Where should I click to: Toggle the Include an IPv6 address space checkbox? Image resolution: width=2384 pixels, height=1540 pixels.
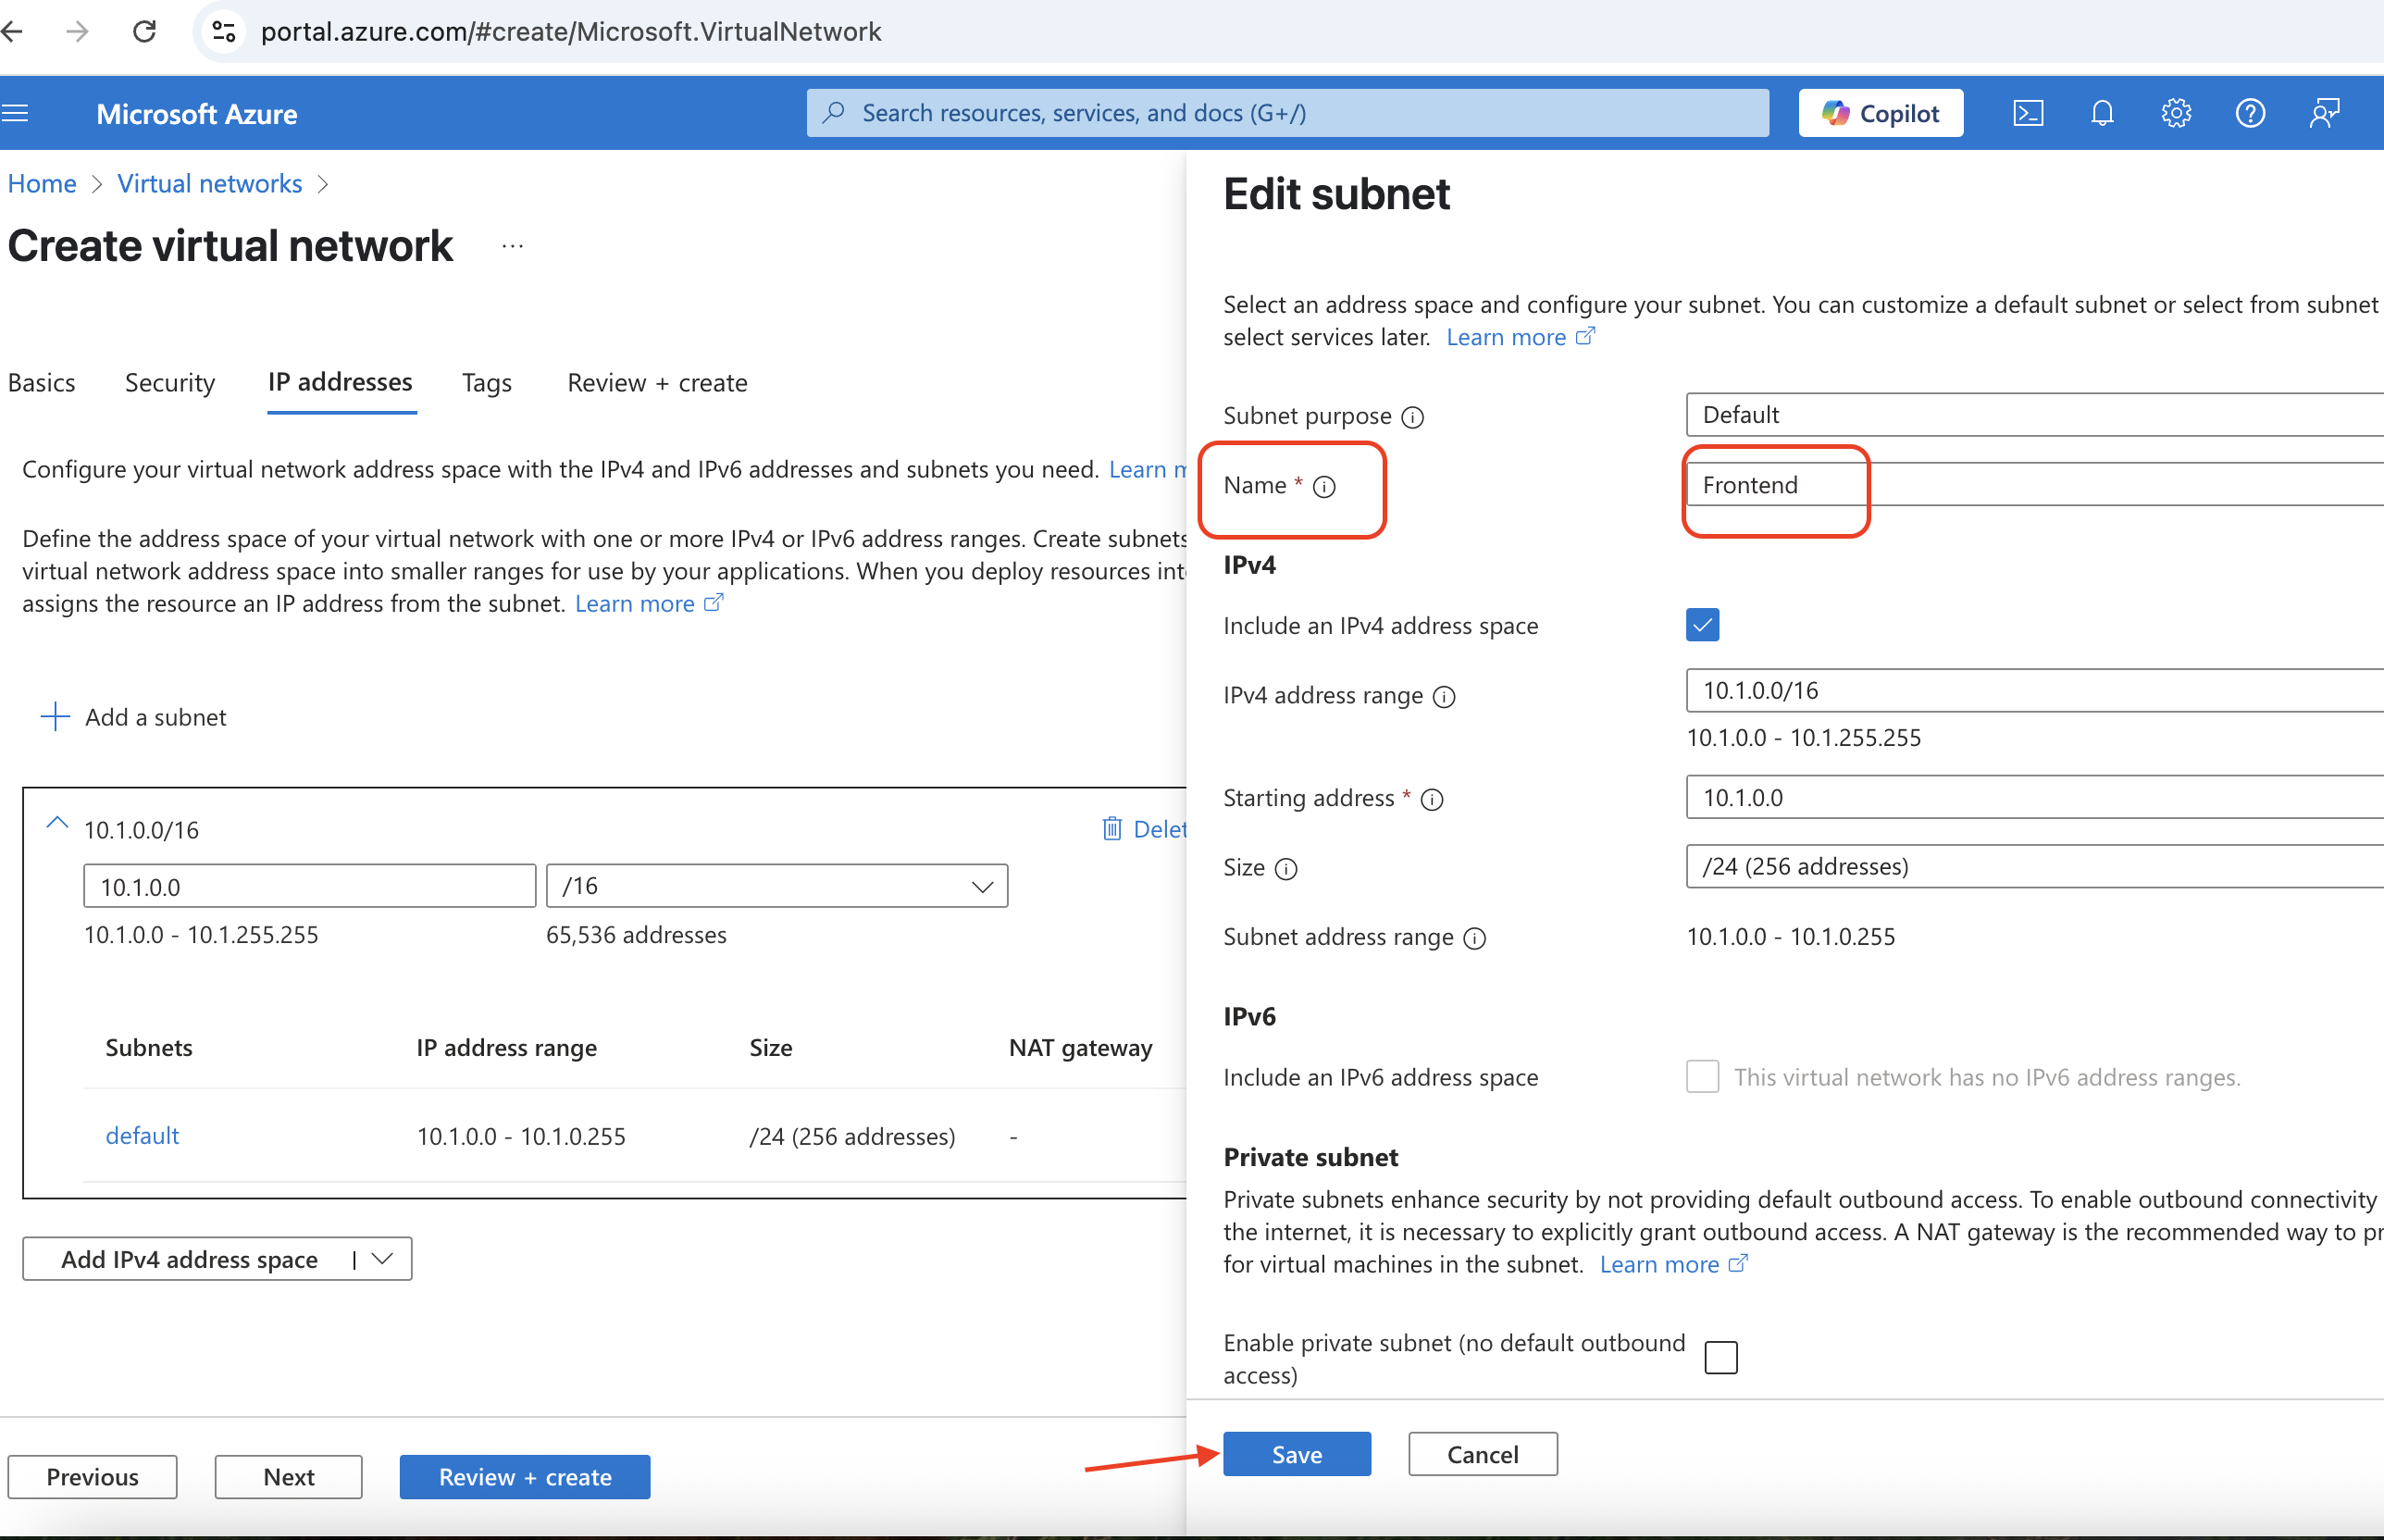[1702, 1076]
